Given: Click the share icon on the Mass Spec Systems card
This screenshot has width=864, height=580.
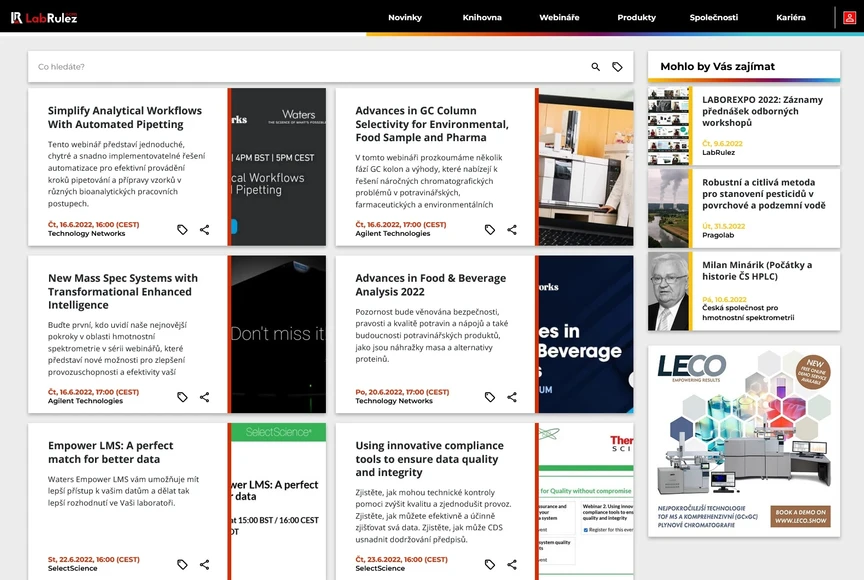Looking at the screenshot, I should [x=205, y=396].
